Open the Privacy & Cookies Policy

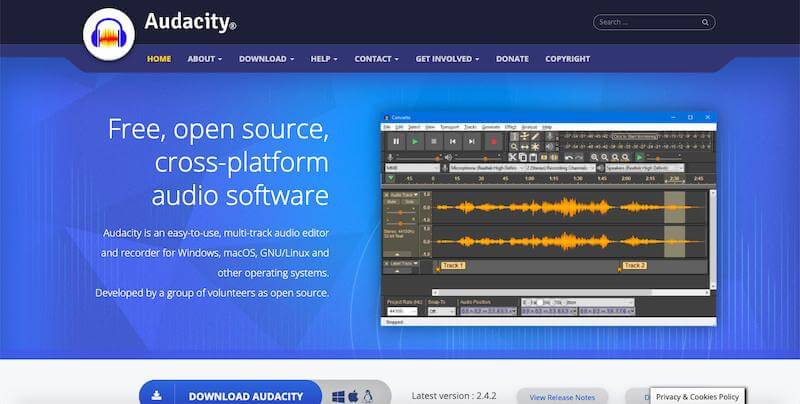[697, 396]
